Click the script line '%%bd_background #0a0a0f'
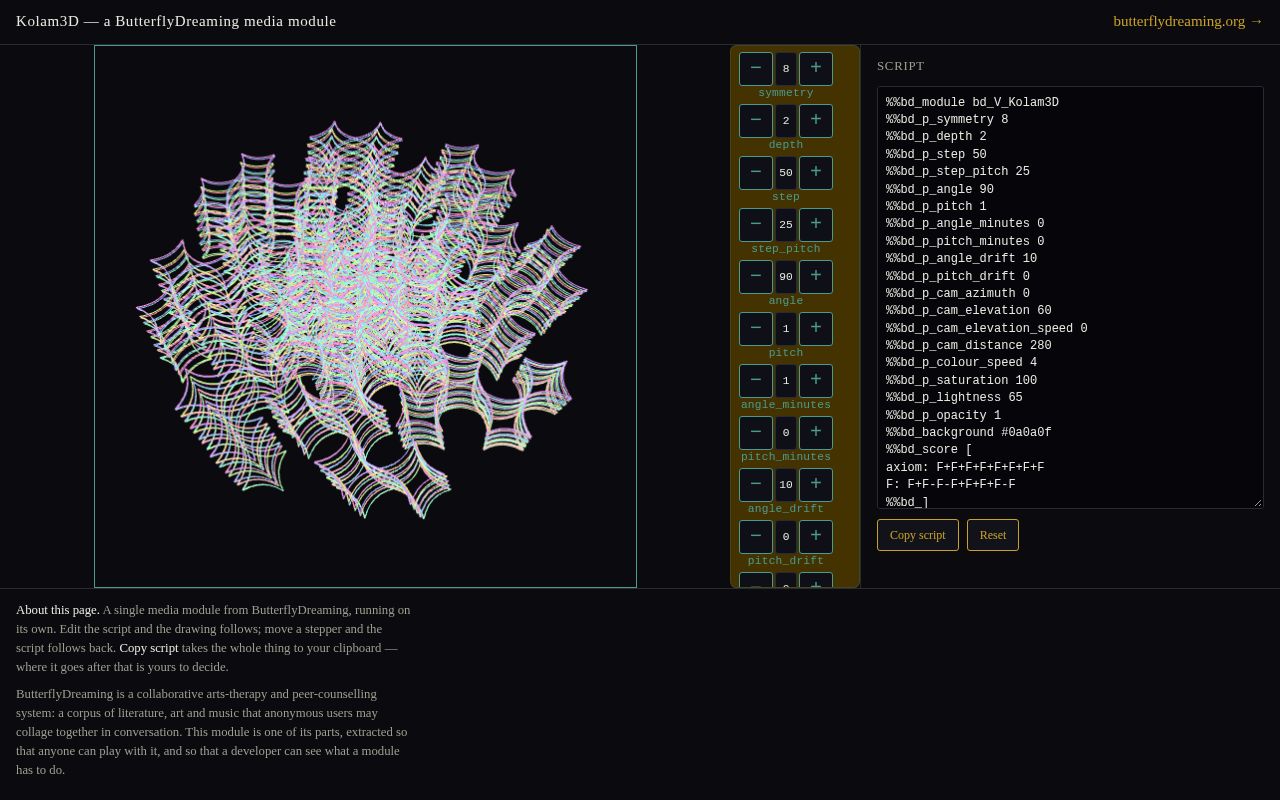The width and height of the screenshot is (1280, 800). [969, 433]
